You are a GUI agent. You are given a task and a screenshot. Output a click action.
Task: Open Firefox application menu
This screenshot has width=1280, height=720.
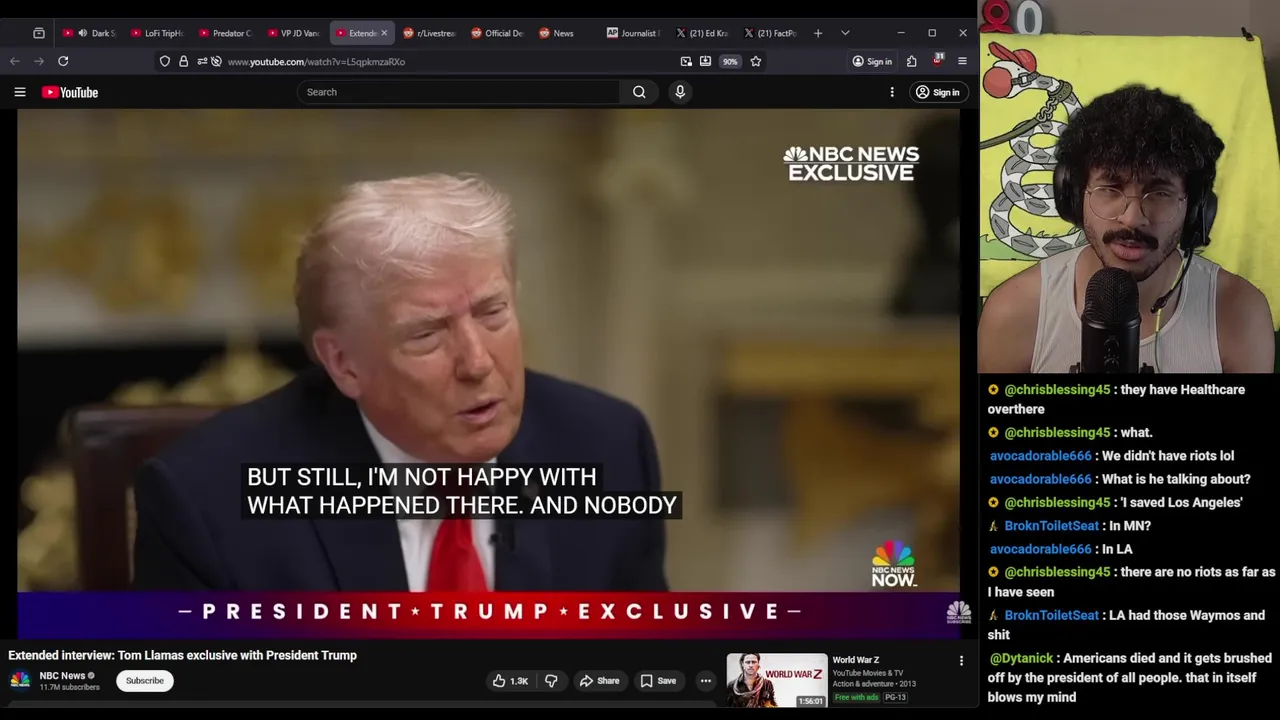tap(962, 61)
